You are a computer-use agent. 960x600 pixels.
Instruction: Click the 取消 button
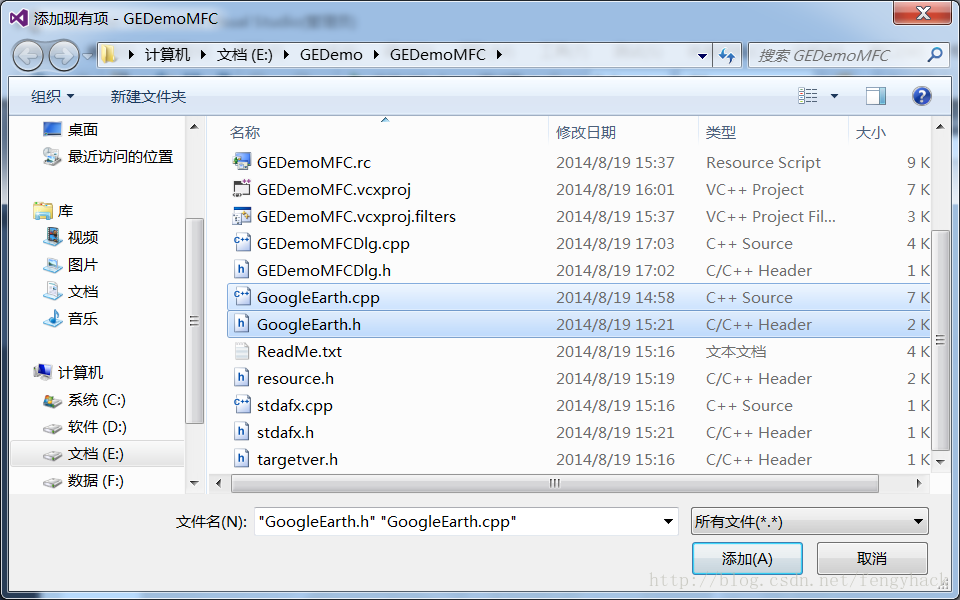click(872, 558)
